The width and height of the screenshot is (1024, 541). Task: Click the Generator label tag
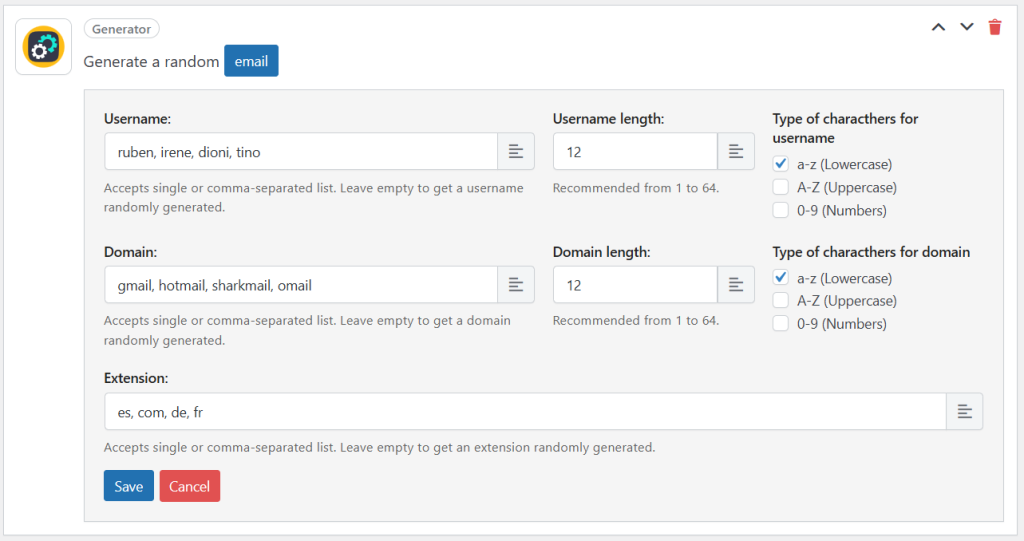[x=121, y=30]
